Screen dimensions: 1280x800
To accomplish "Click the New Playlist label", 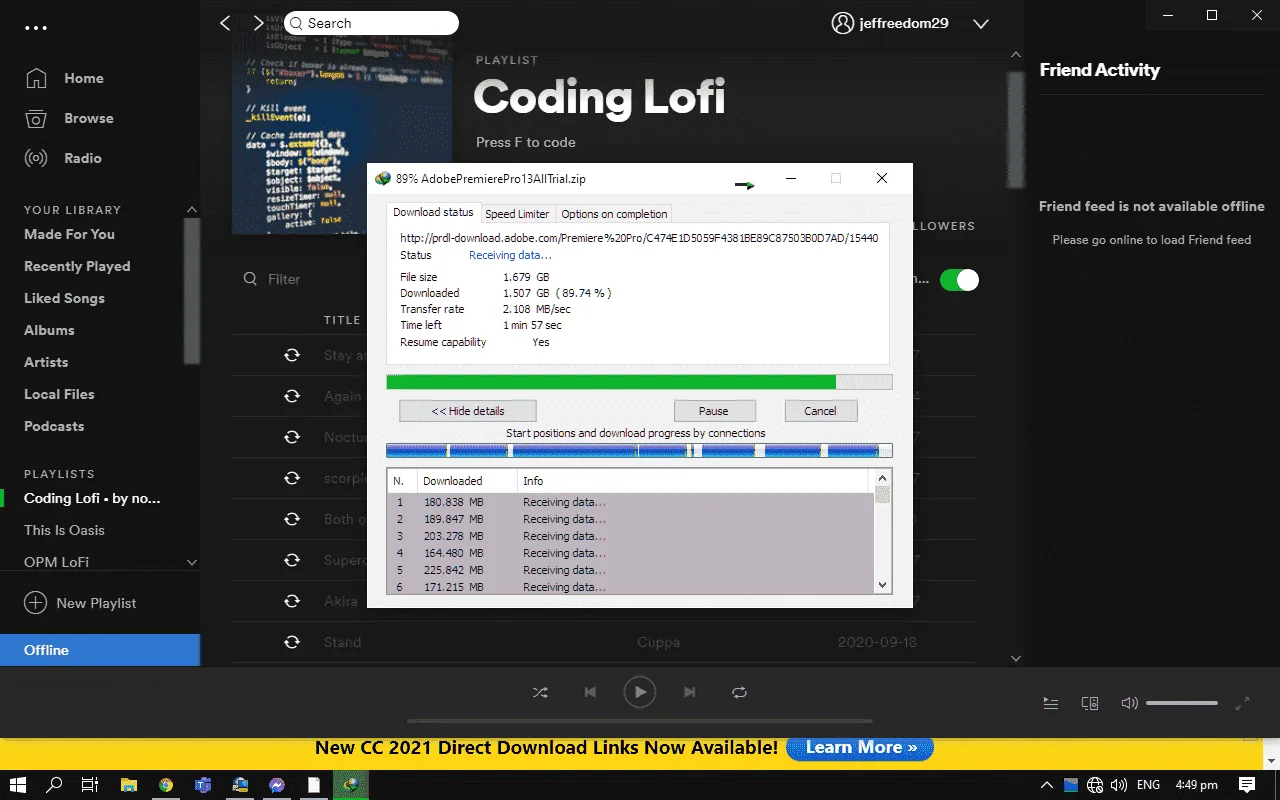I will point(96,603).
